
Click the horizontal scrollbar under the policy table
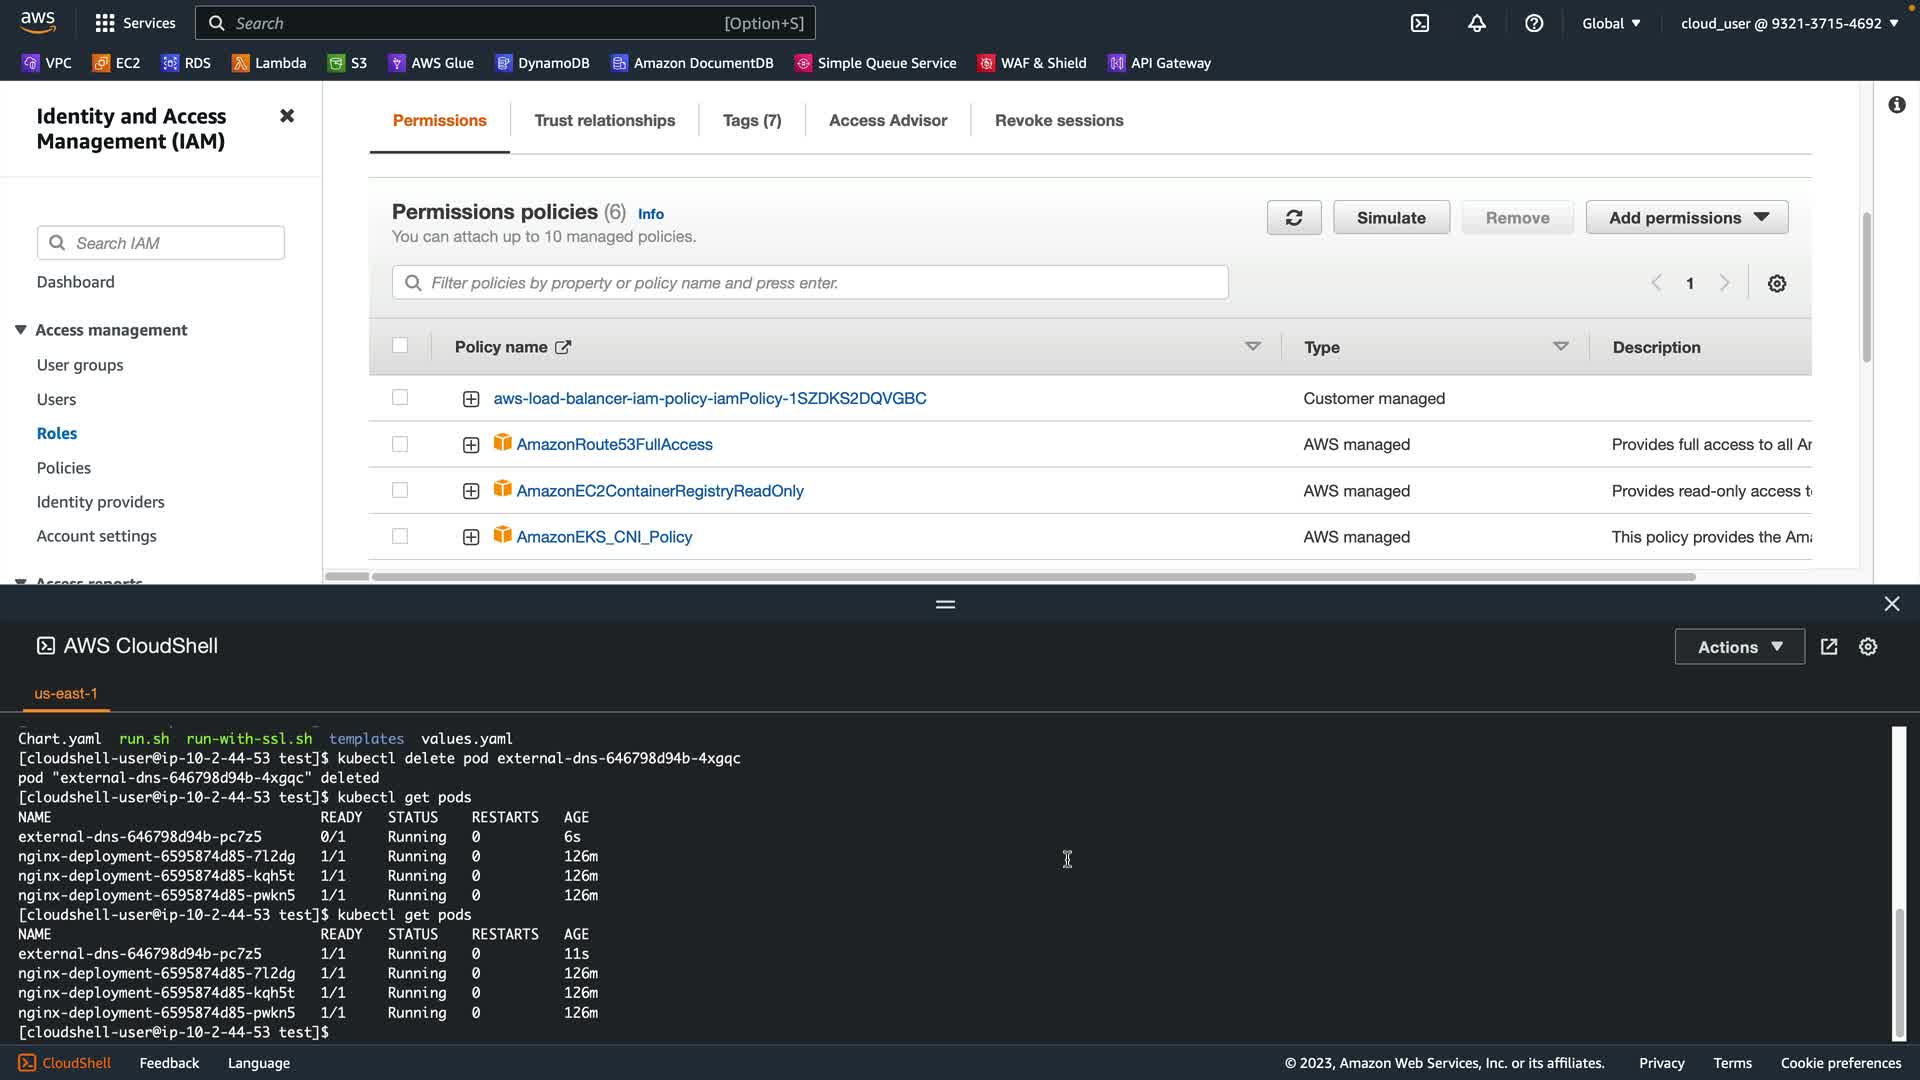pyautogui.click(x=1033, y=577)
